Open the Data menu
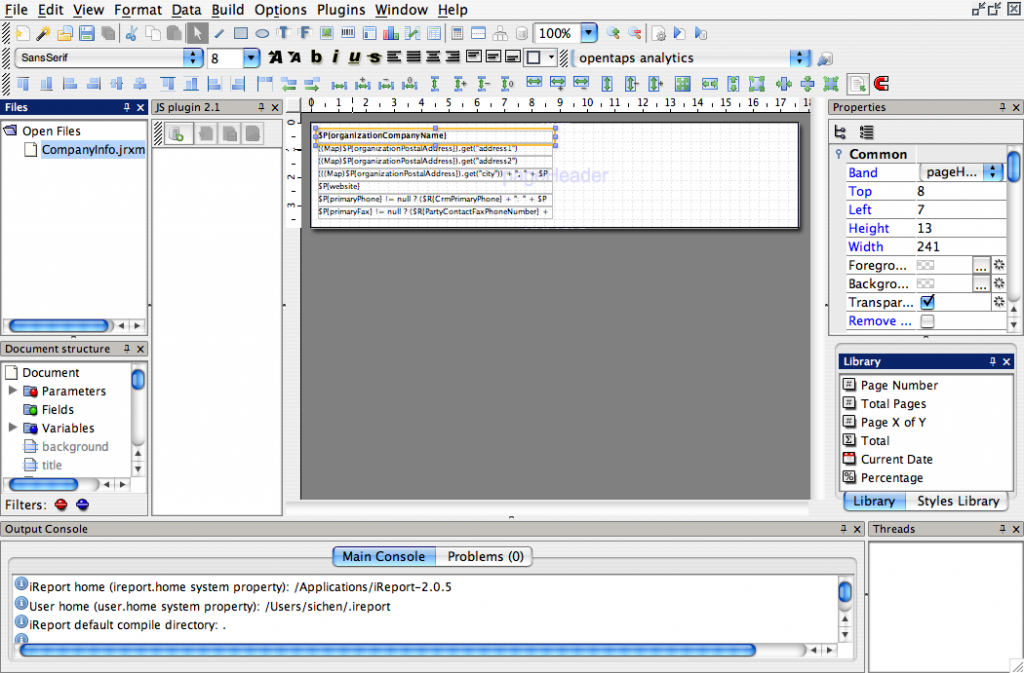1024x673 pixels. (186, 10)
